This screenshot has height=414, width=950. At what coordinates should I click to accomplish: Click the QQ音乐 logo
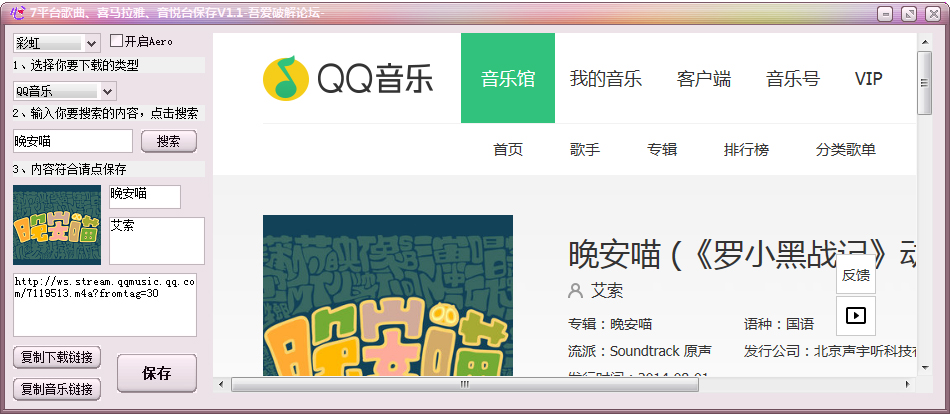tap(348, 78)
